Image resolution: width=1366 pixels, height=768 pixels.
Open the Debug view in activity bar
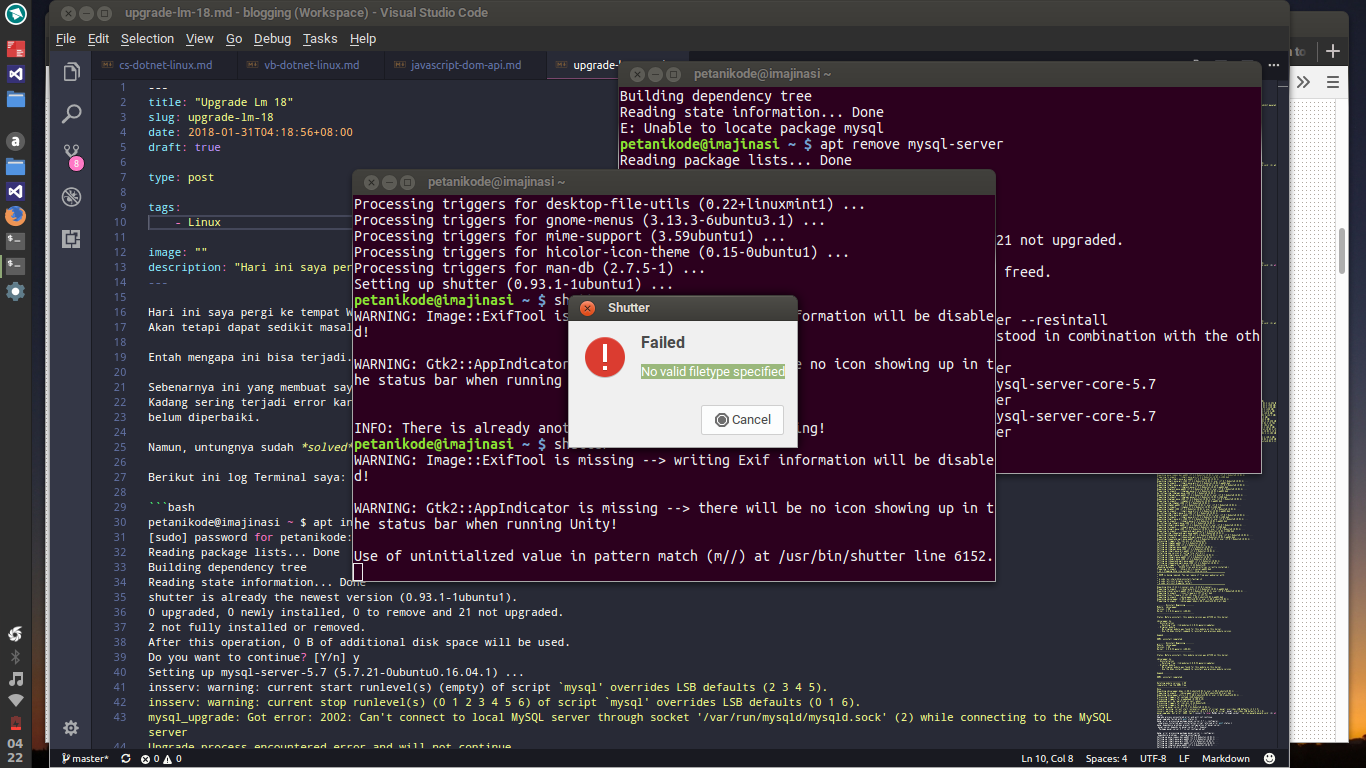click(71, 197)
